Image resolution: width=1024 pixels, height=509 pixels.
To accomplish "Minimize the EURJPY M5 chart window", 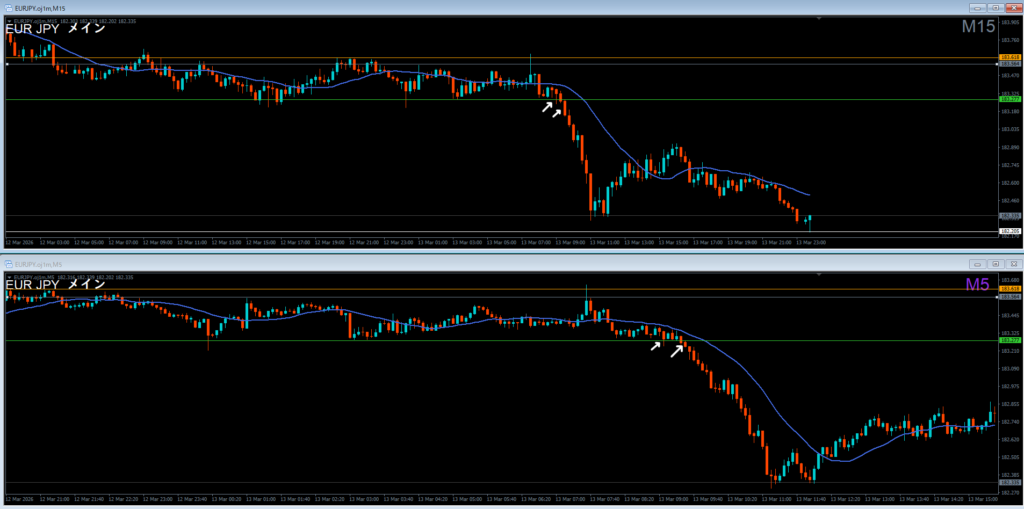I will 977,264.
